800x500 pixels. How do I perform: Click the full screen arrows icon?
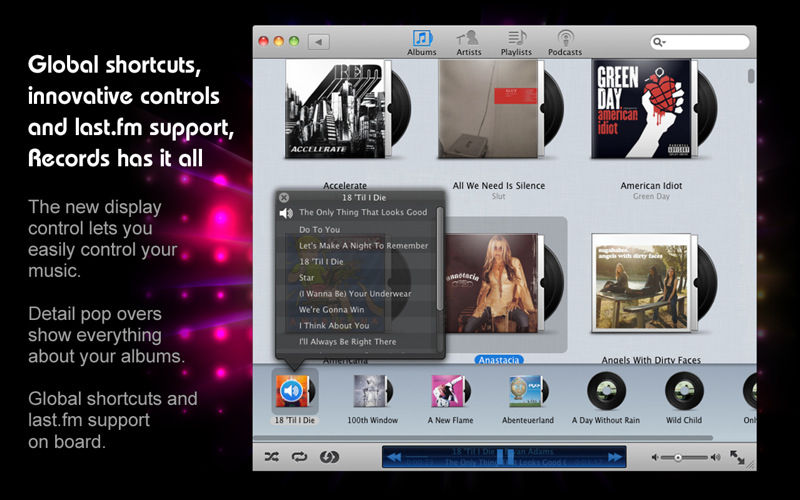pyautogui.click(x=737, y=457)
